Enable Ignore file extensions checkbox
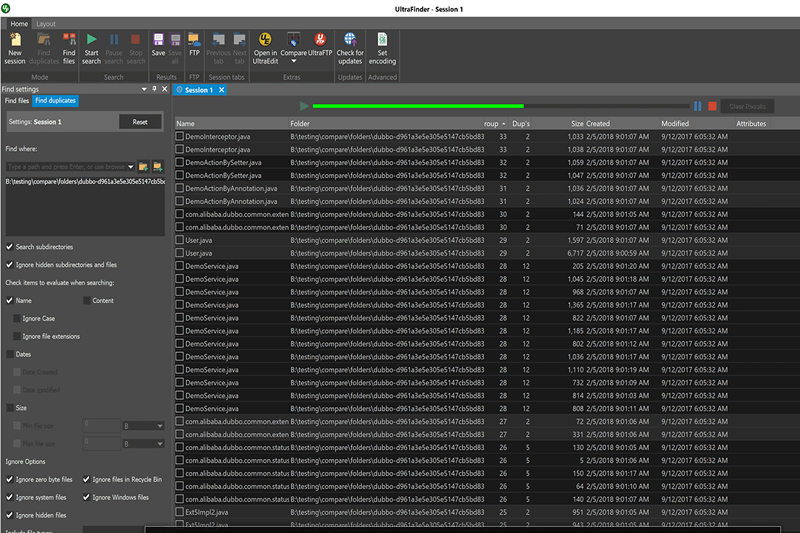The width and height of the screenshot is (800, 533). [17, 336]
